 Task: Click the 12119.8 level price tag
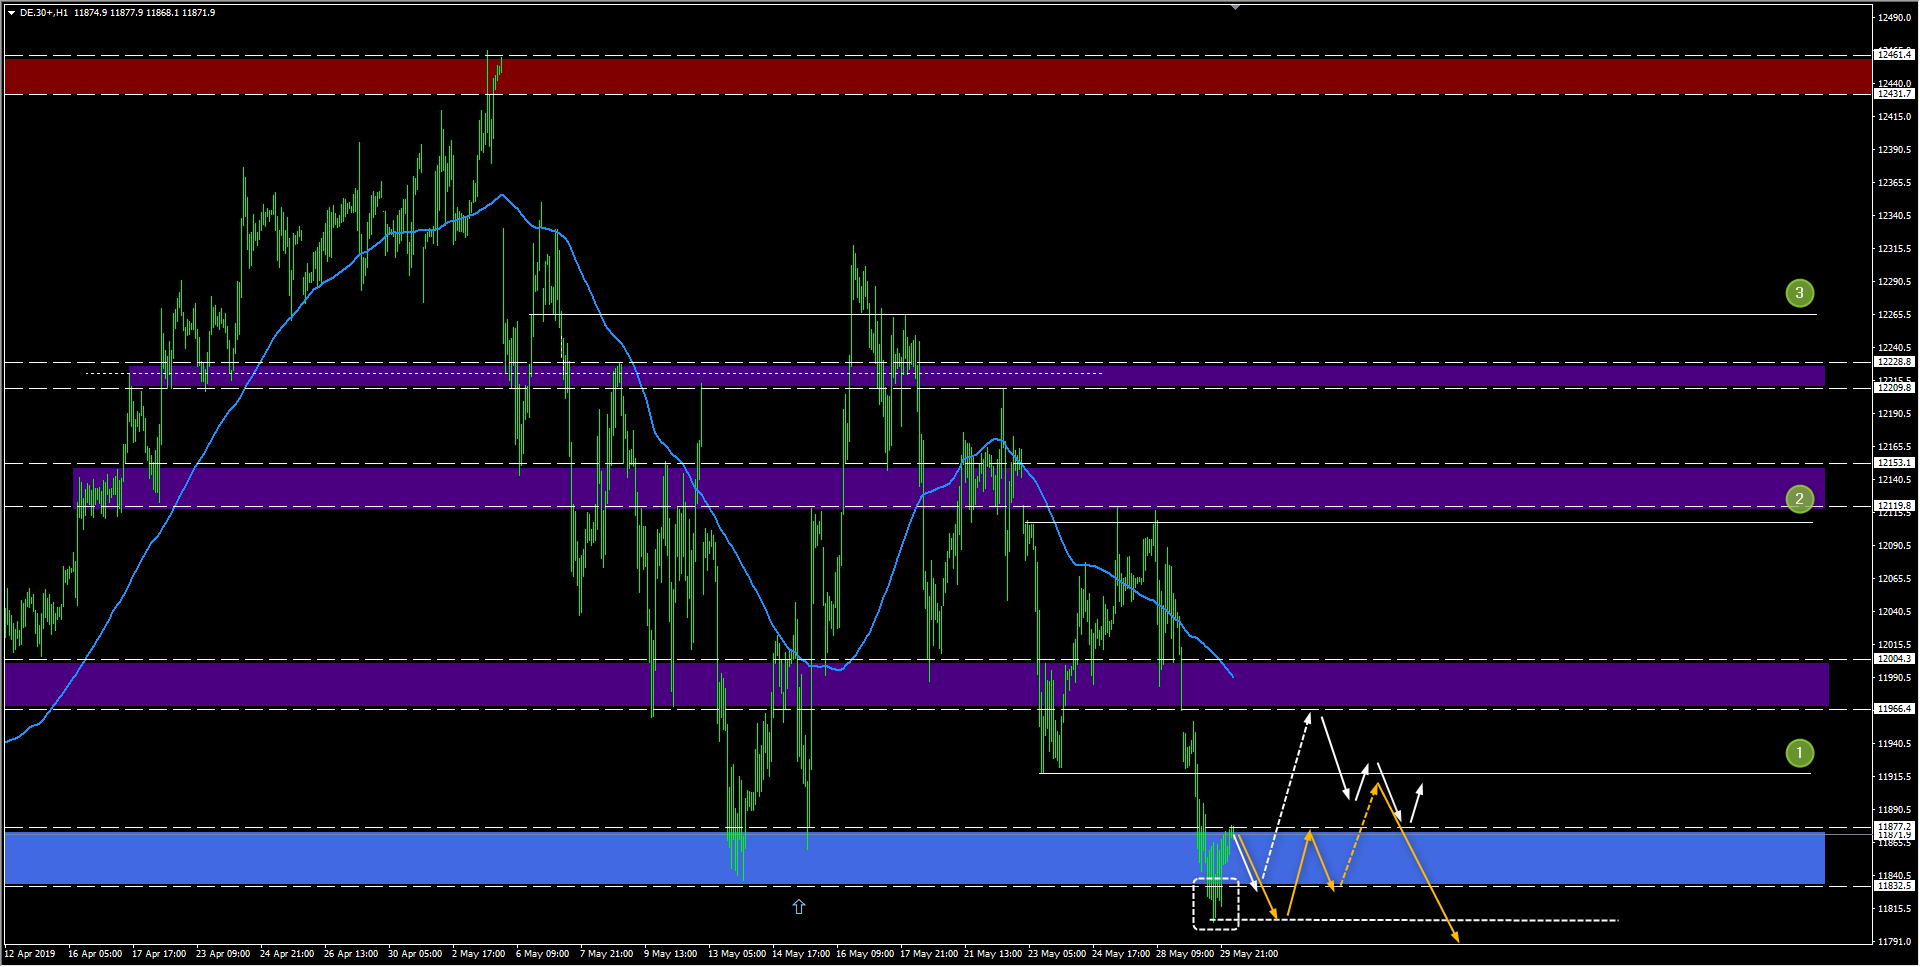pyautogui.click(x=1894, y=506)
